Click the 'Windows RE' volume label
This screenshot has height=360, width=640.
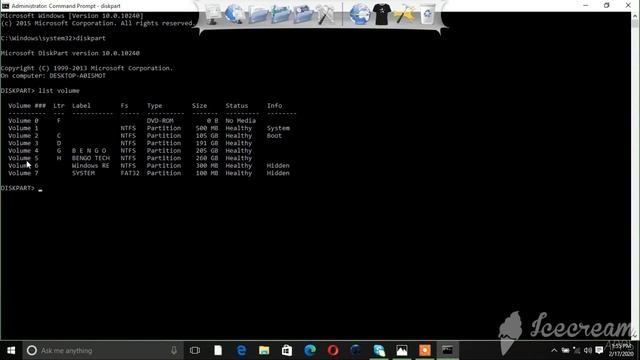tap(91, 166)
